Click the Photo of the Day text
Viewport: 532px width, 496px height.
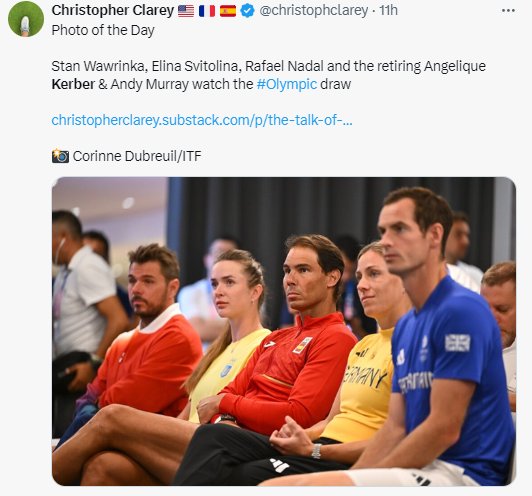[x=103, y=30]
